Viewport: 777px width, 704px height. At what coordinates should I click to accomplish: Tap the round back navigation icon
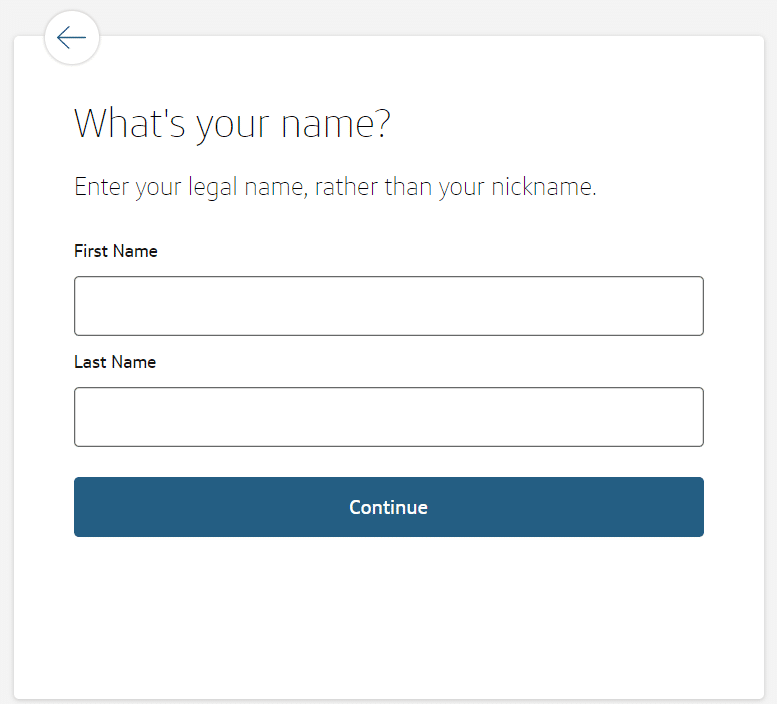pos(72,38)
